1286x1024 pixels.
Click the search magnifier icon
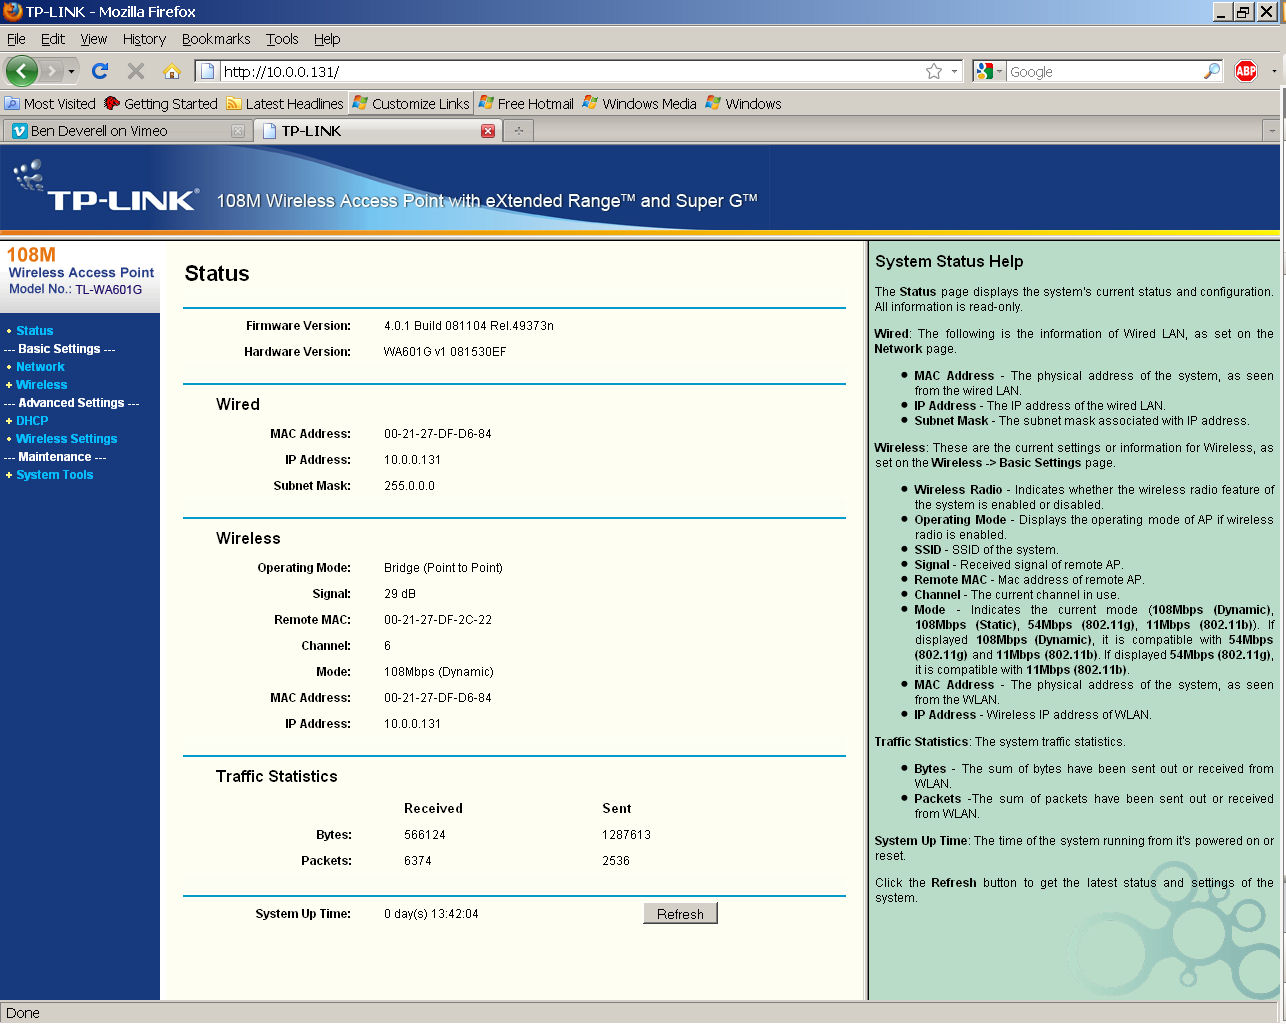[1211, 71]
